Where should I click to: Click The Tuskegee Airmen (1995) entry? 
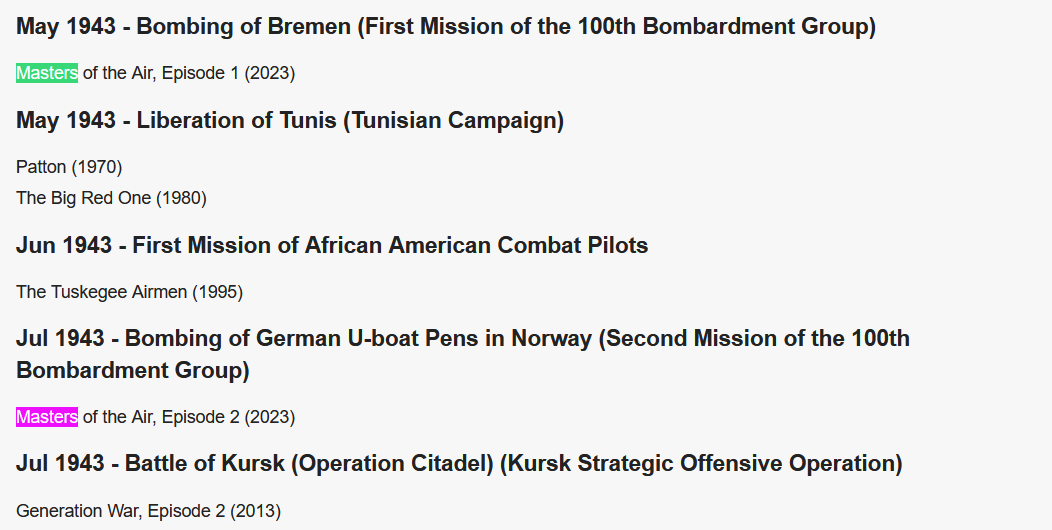point(129,292)
